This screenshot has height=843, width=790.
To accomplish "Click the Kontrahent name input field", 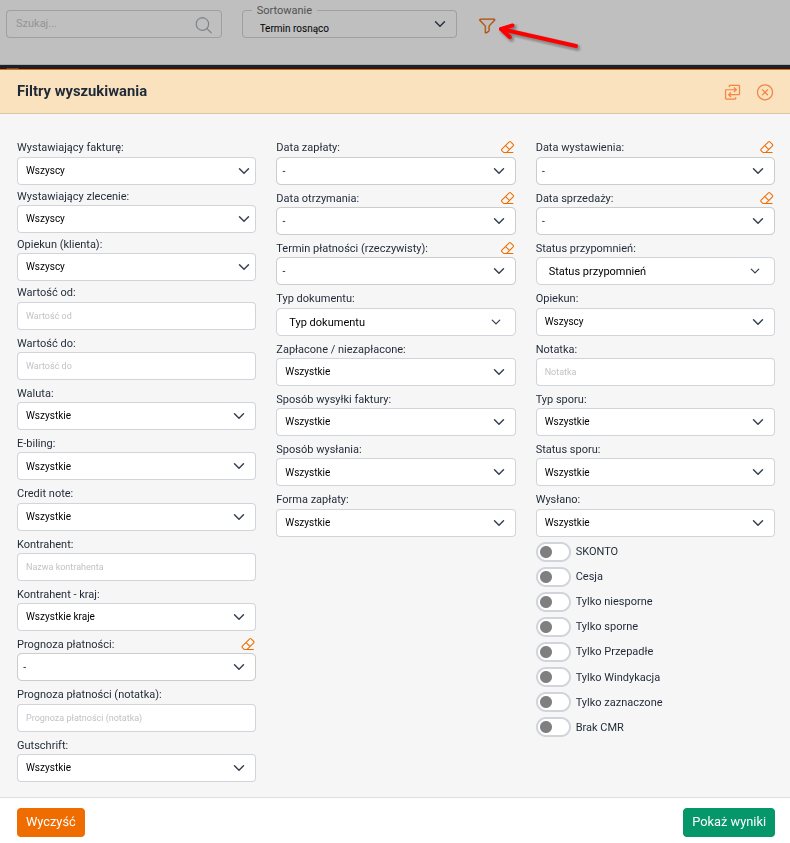I will click(136, 567).
